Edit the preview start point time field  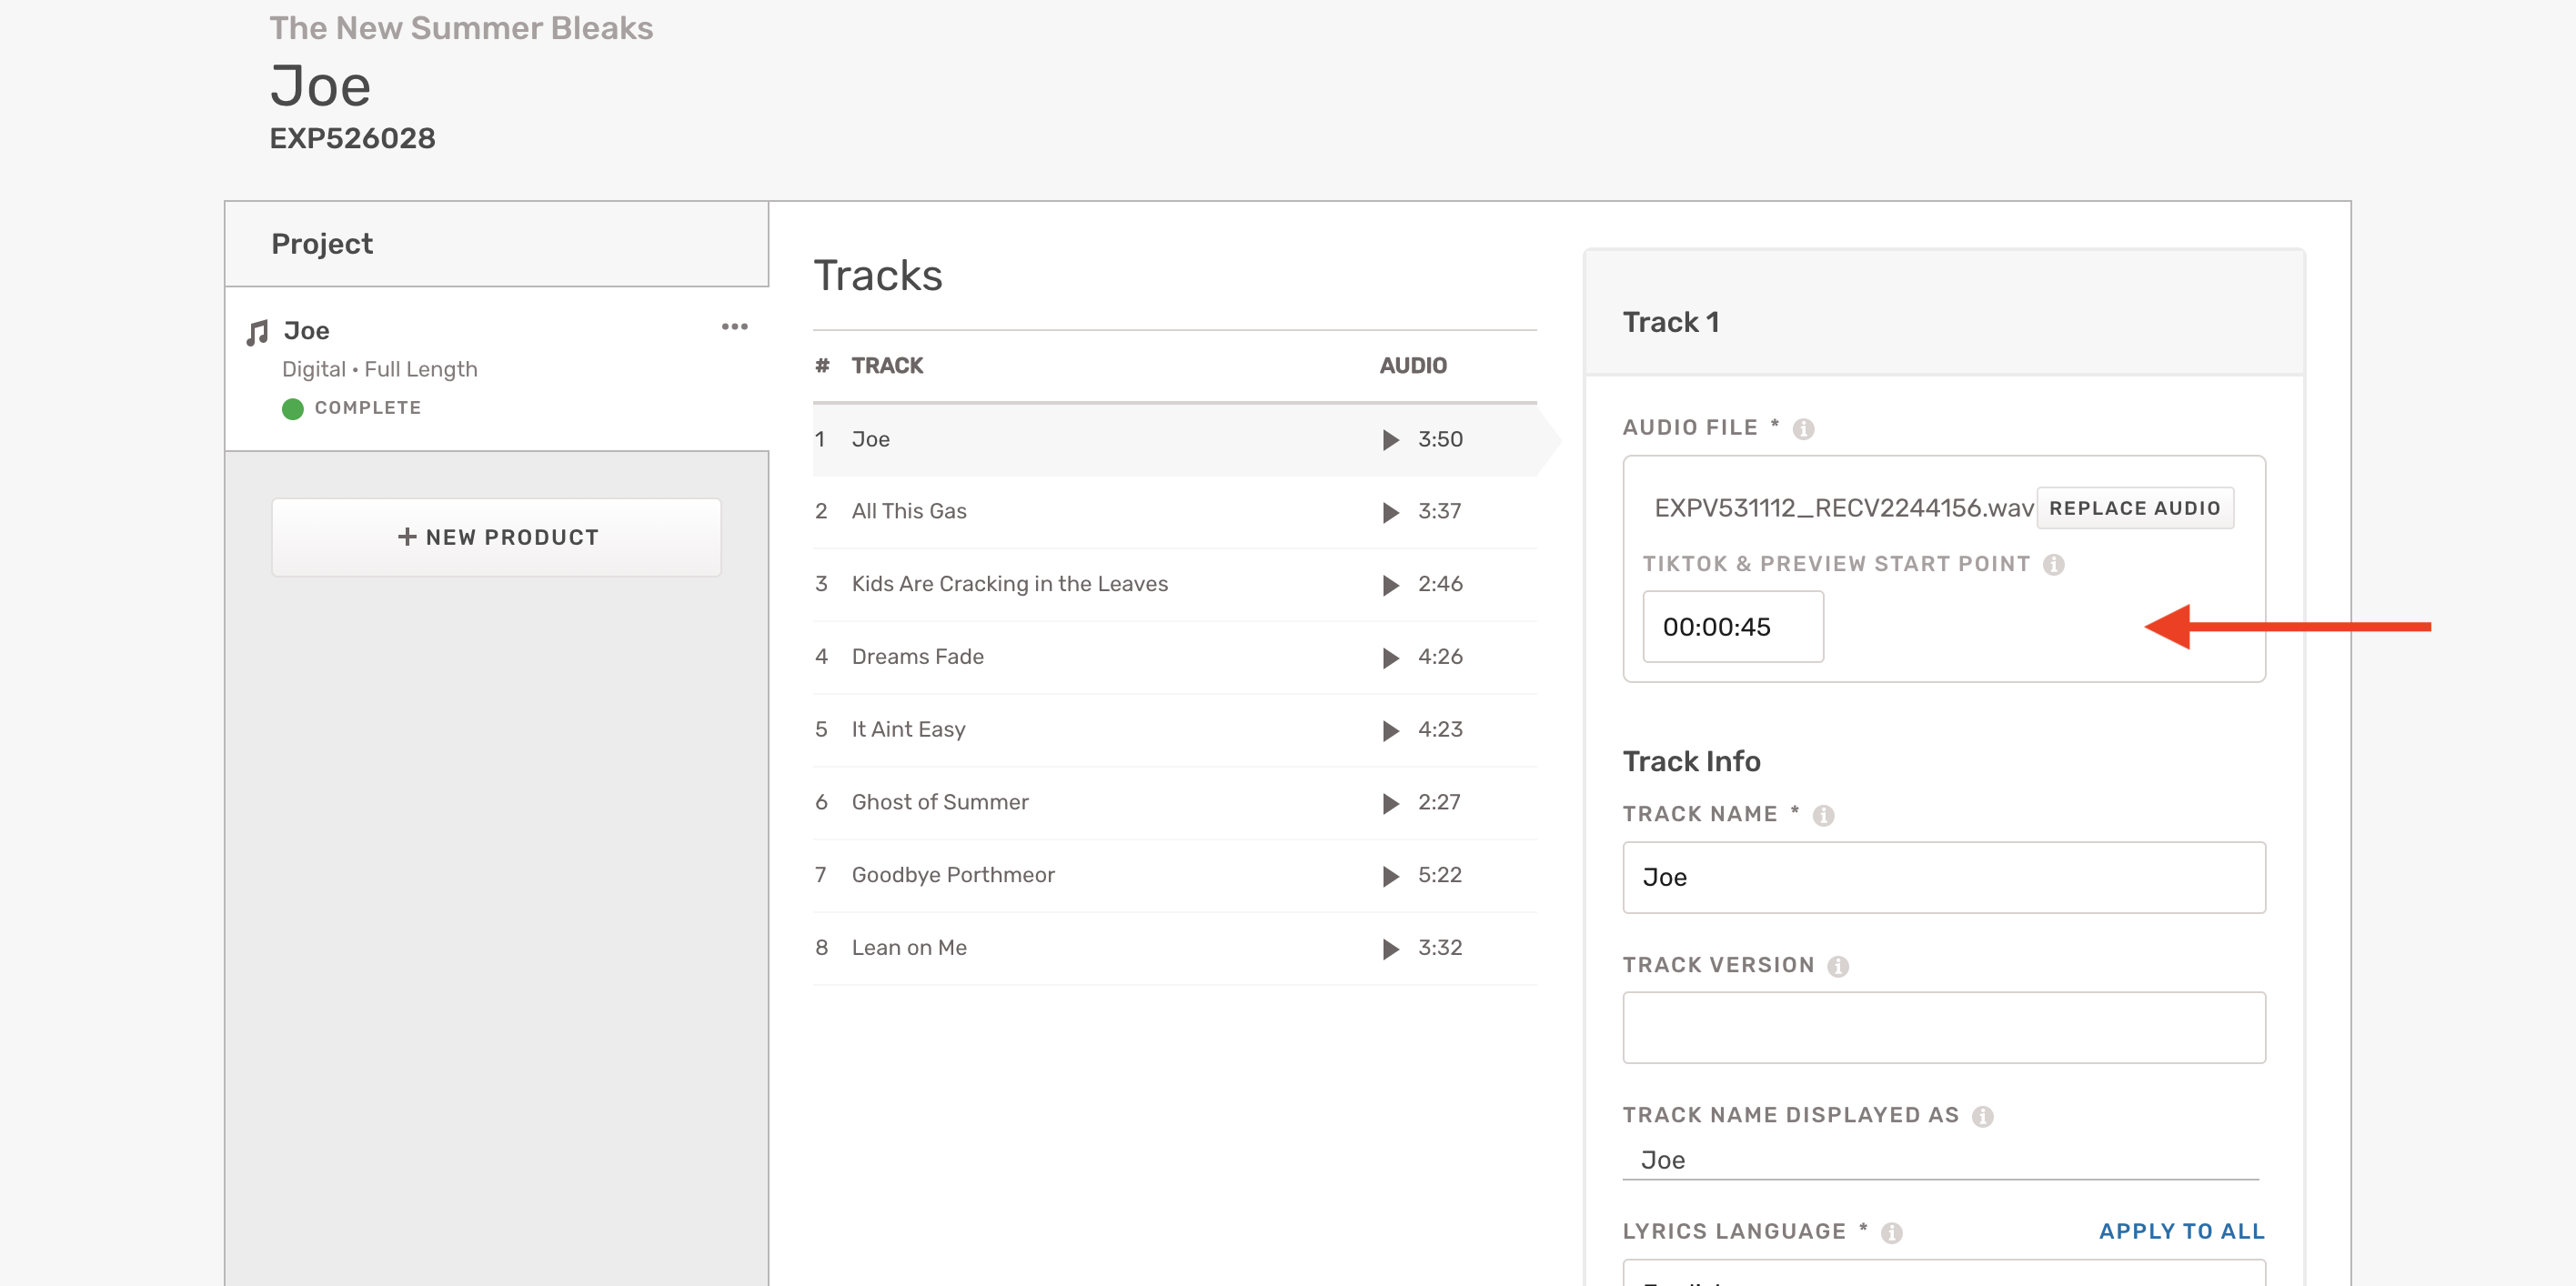[x=1732, y=627]
